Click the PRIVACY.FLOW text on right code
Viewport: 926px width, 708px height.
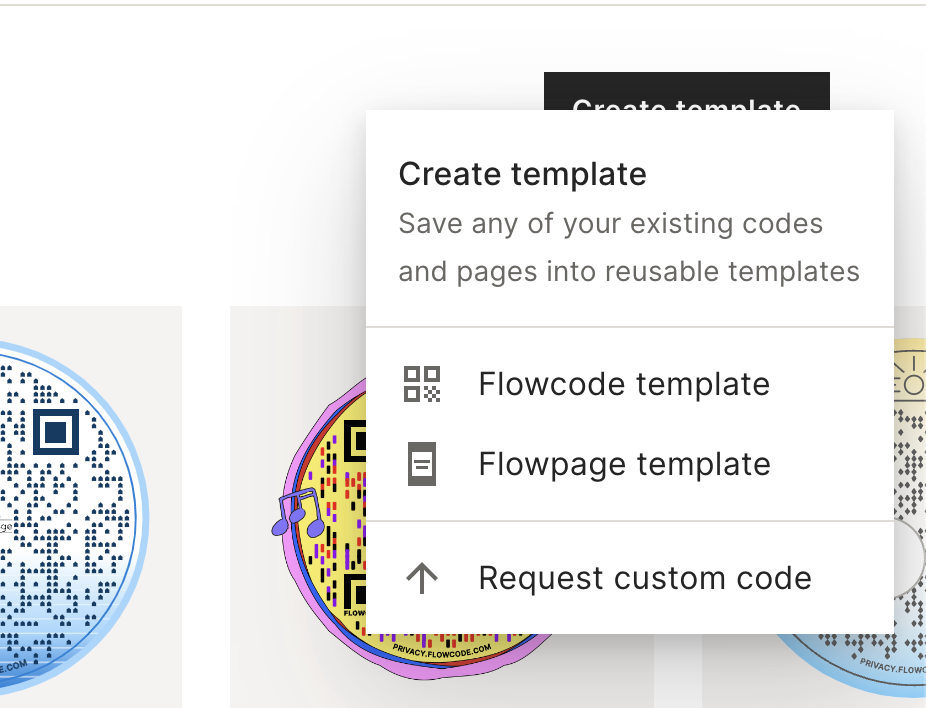pyautogui.click(x=892, y=666)
